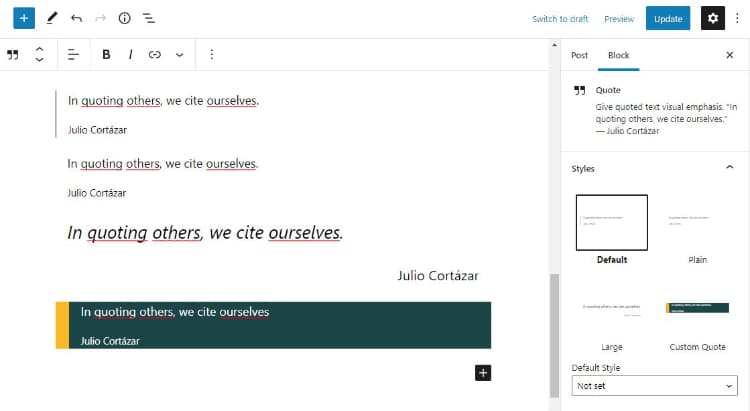This screenshot has height=411, width=750.
Task: Open the Options three-dot menu in top bar
Action: point(737,19)
